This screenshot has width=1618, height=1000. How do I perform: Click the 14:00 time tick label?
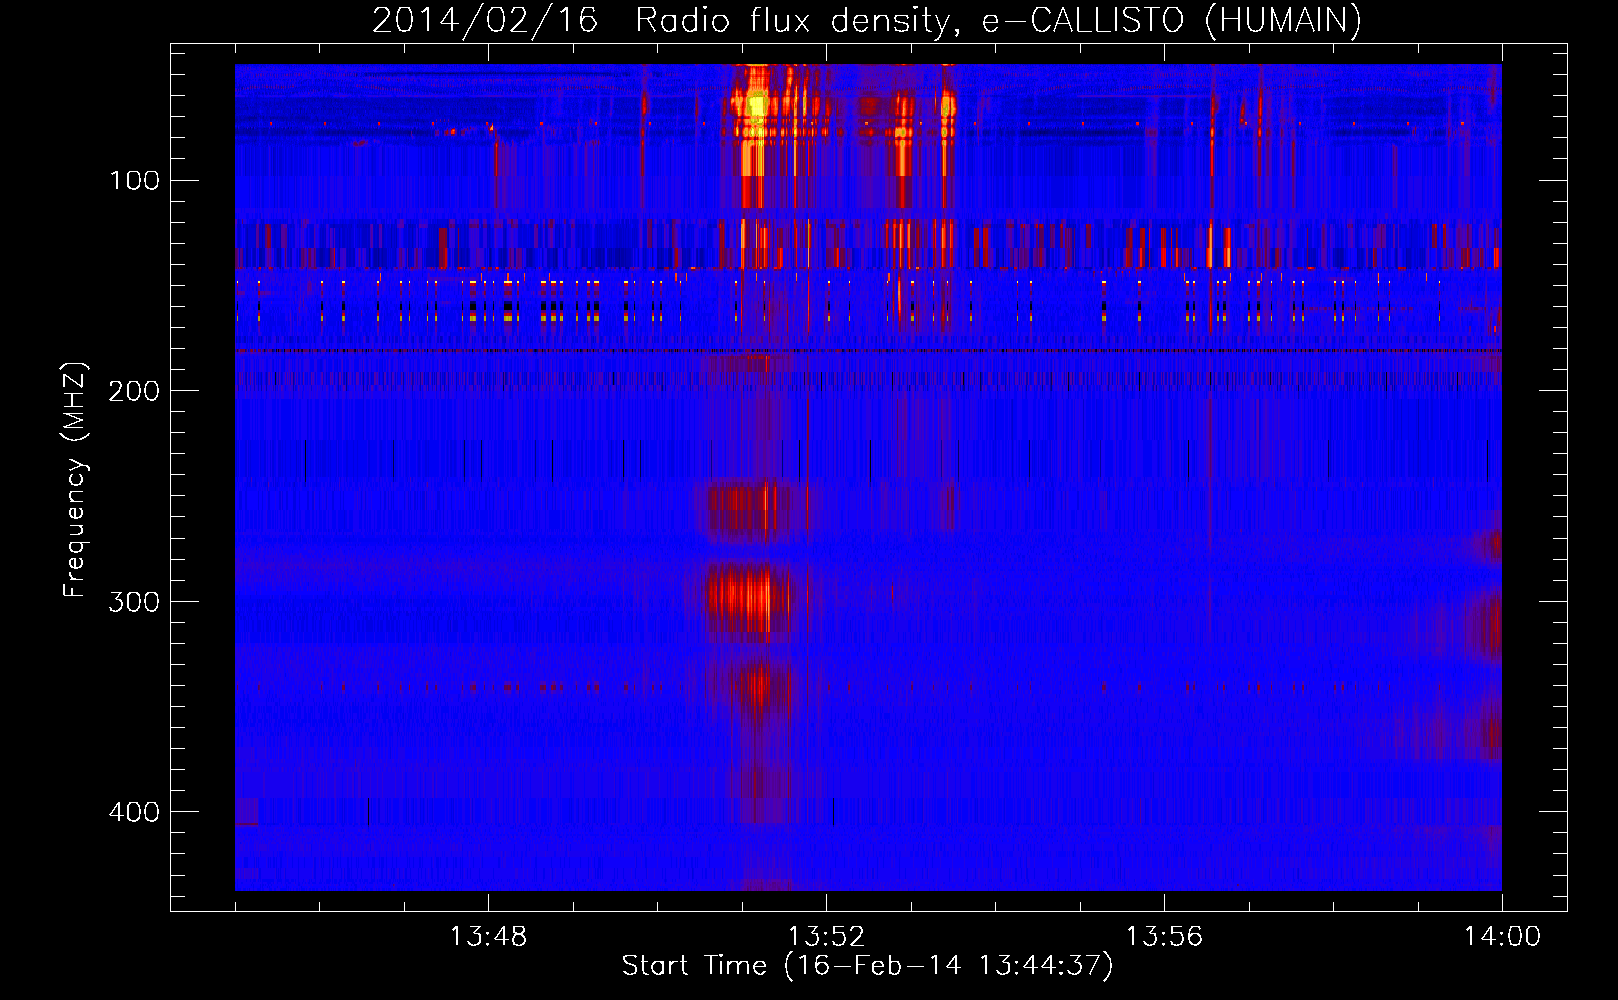tap(1502, 937)
